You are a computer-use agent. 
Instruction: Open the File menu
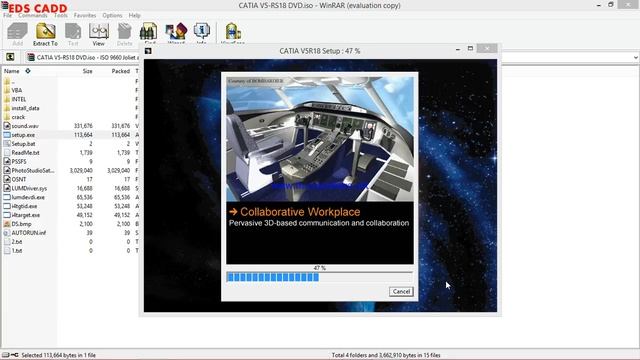tap(8, 16)
